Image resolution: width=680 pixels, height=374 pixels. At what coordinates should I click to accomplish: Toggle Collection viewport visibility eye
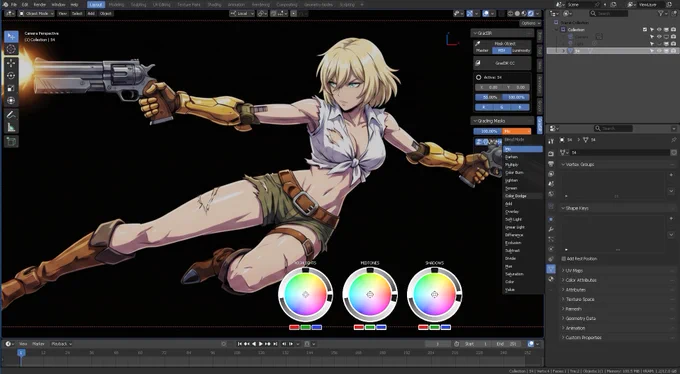tap(659, 30)
